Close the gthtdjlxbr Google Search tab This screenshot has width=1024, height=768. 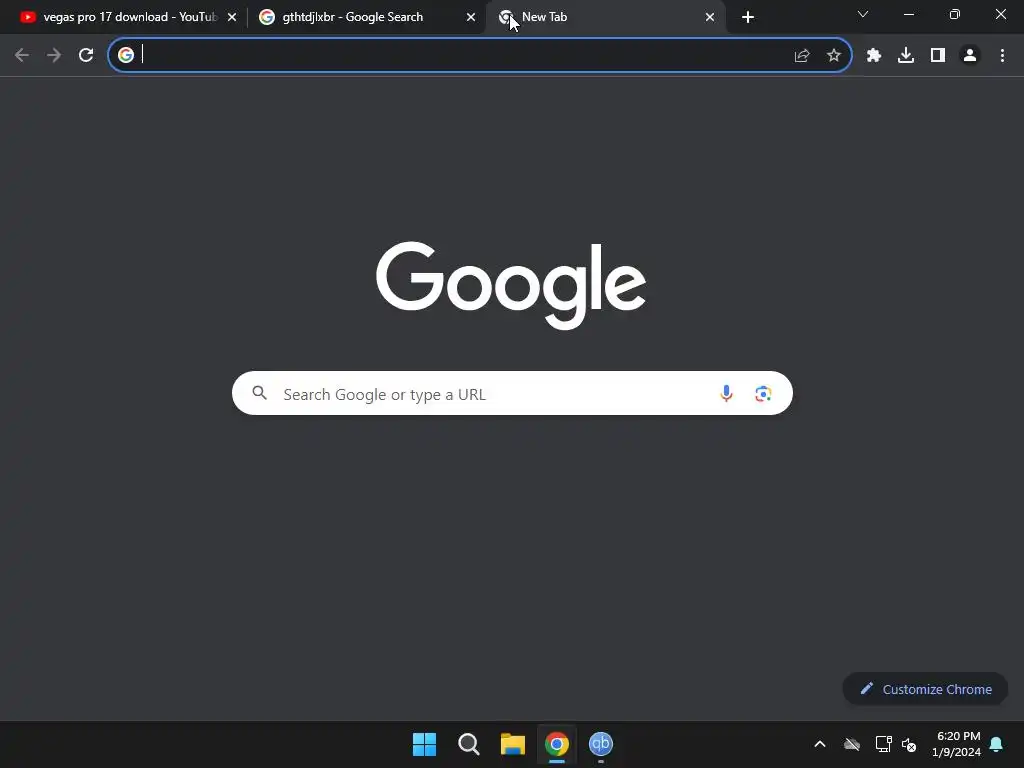tap(471, 17)
